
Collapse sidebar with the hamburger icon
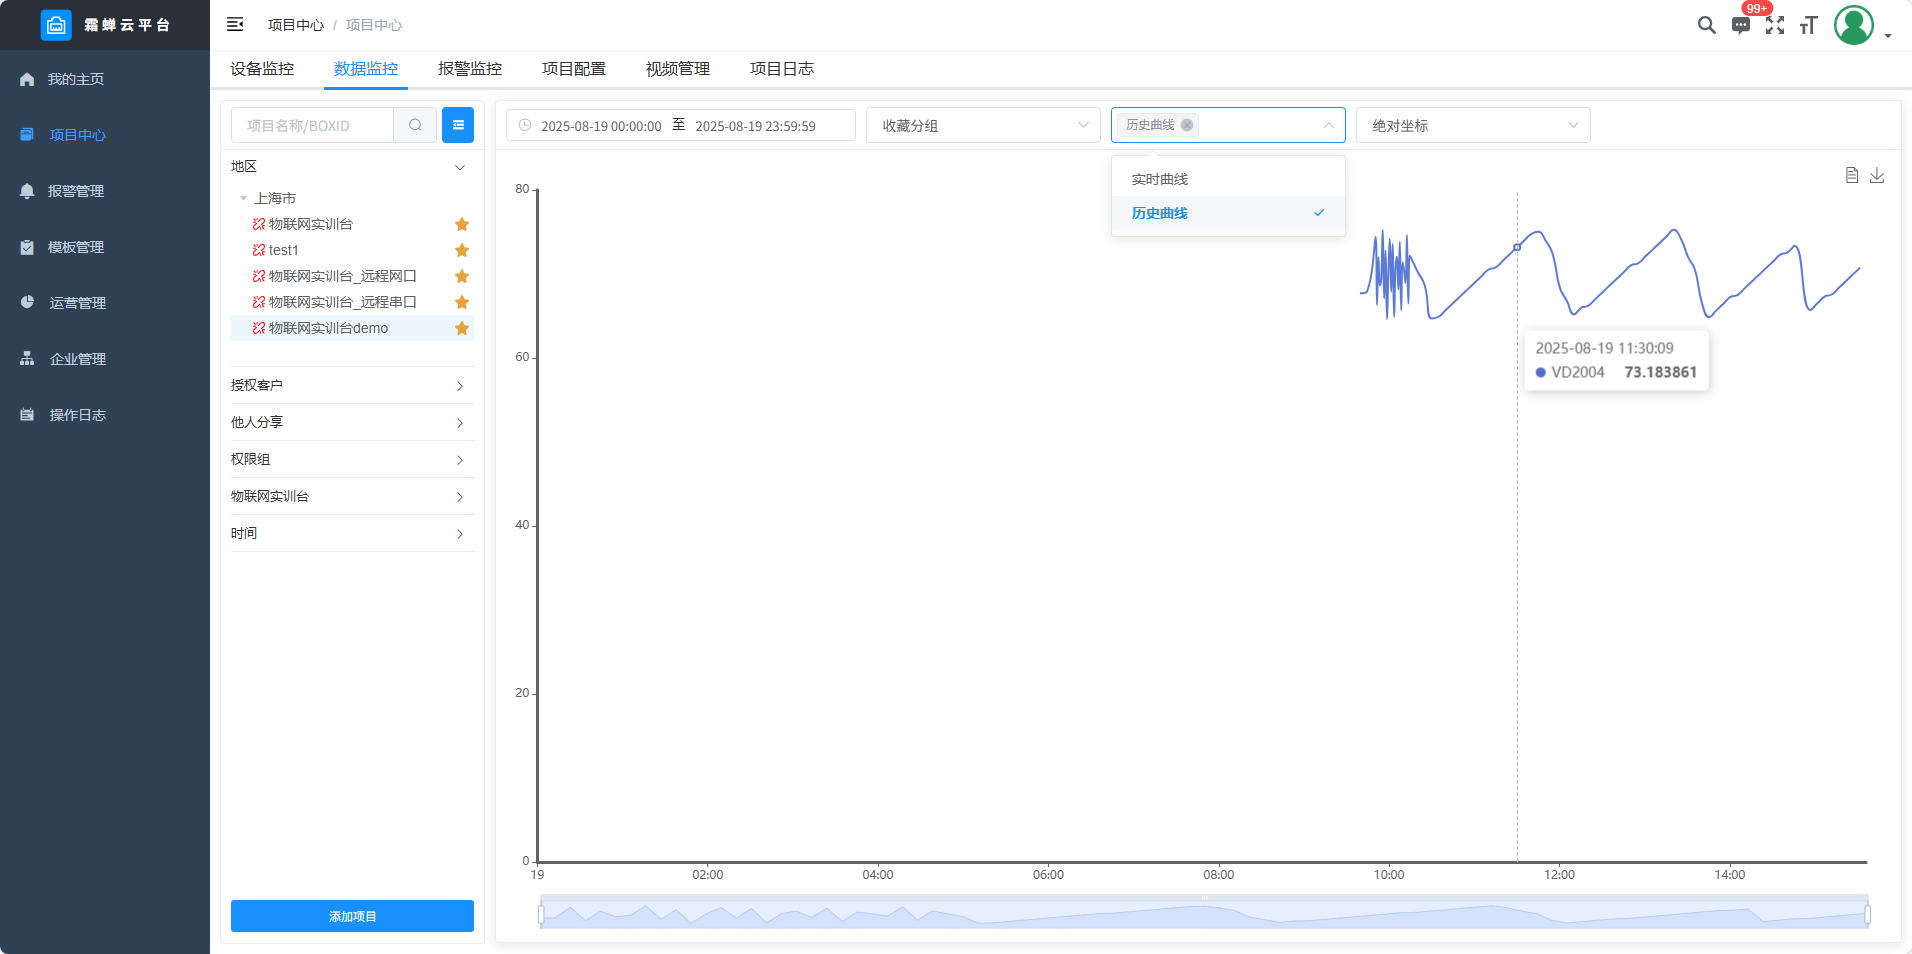pyautogui.click(x=235, y=24)
